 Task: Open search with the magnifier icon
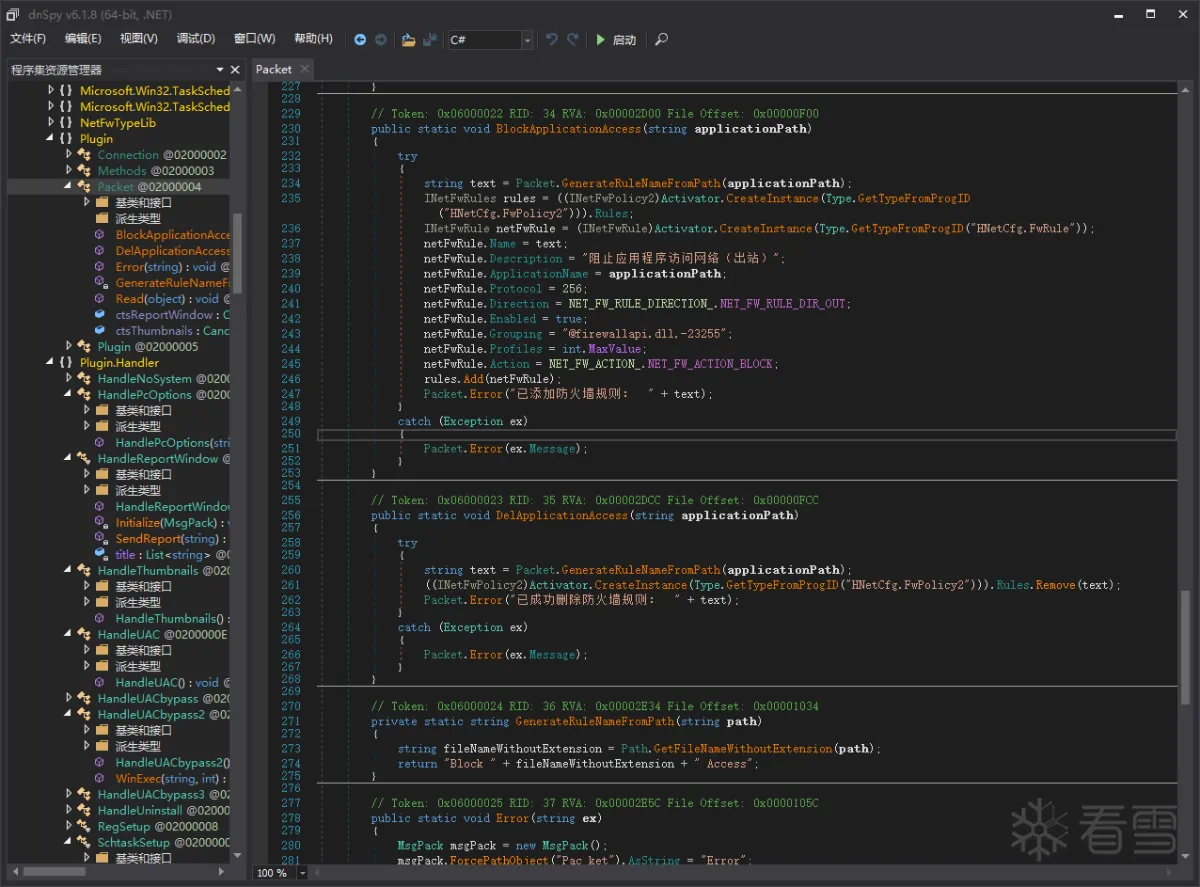point(661,40)
